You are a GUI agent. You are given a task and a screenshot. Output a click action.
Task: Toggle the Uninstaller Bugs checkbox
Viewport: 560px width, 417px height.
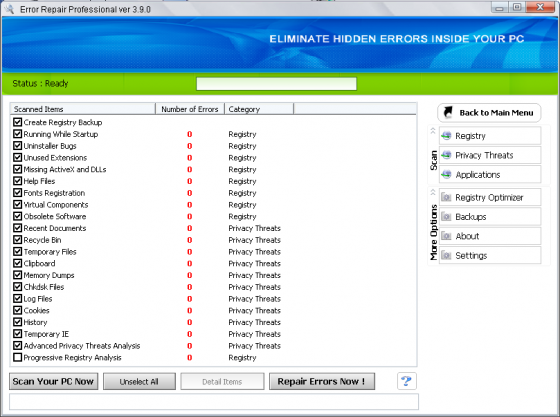[17, 146]
